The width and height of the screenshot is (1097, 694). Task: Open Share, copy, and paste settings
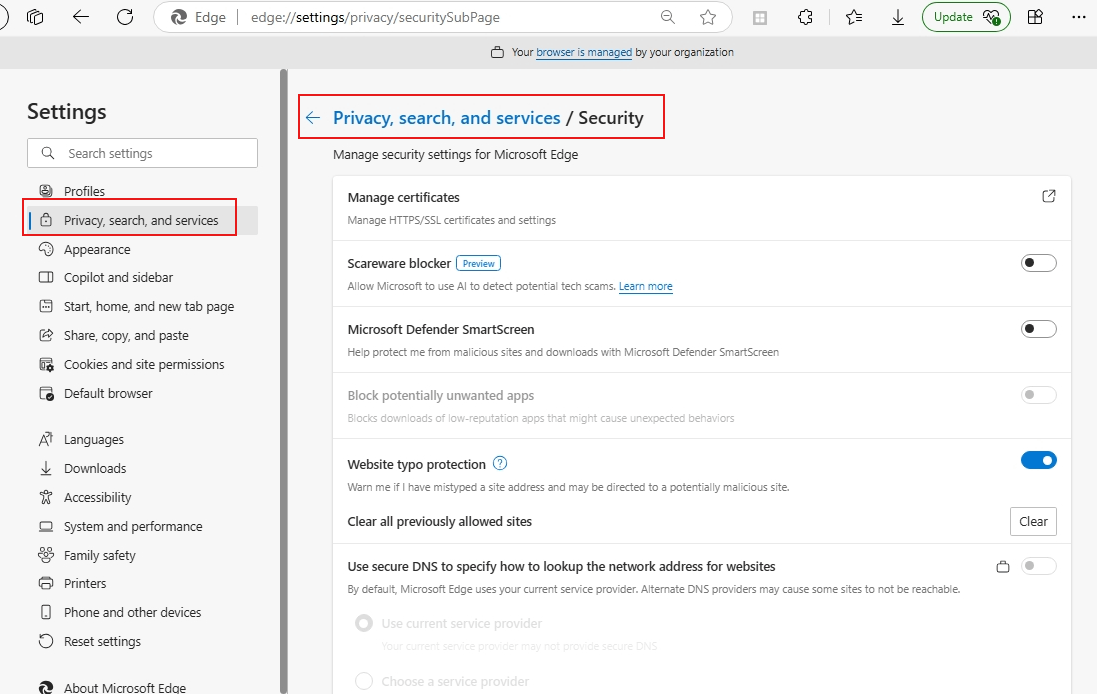pyautogui.click(x=143, y=335)
